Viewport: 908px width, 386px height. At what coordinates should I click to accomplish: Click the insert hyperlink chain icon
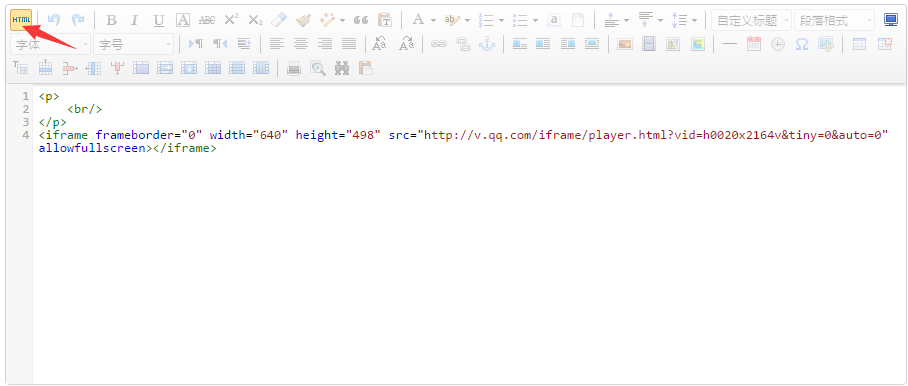(x=439, y=44)
